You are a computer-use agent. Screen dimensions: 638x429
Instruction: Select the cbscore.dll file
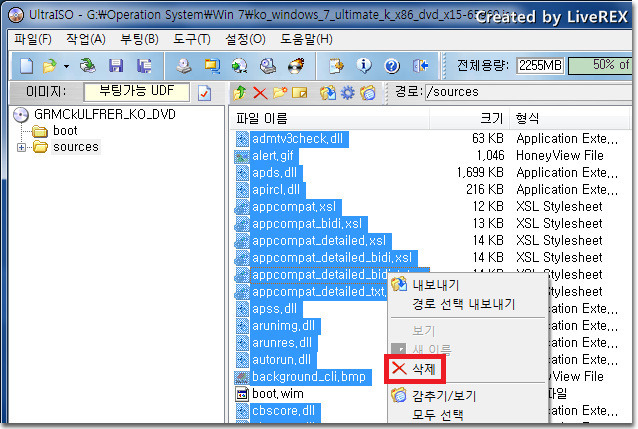click(x=284, y=411)
